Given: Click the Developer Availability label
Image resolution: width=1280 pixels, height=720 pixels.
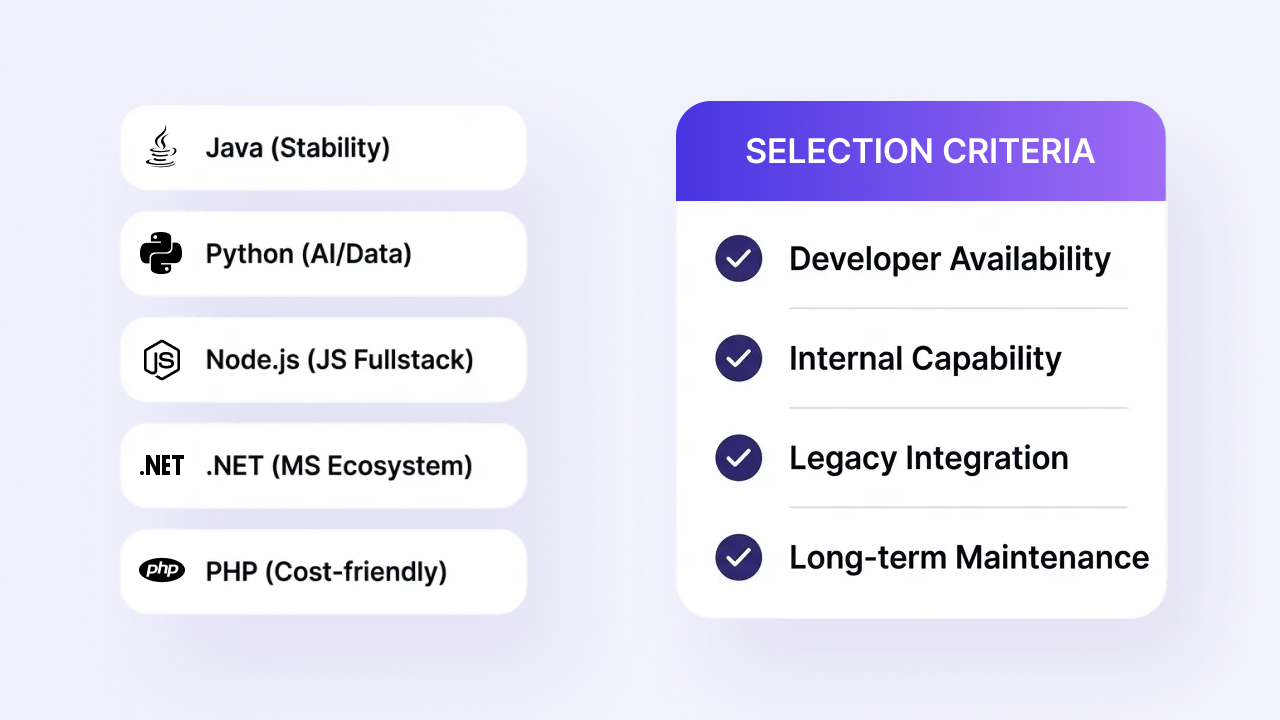Looking at the screenshot, I should click(950, 259).
